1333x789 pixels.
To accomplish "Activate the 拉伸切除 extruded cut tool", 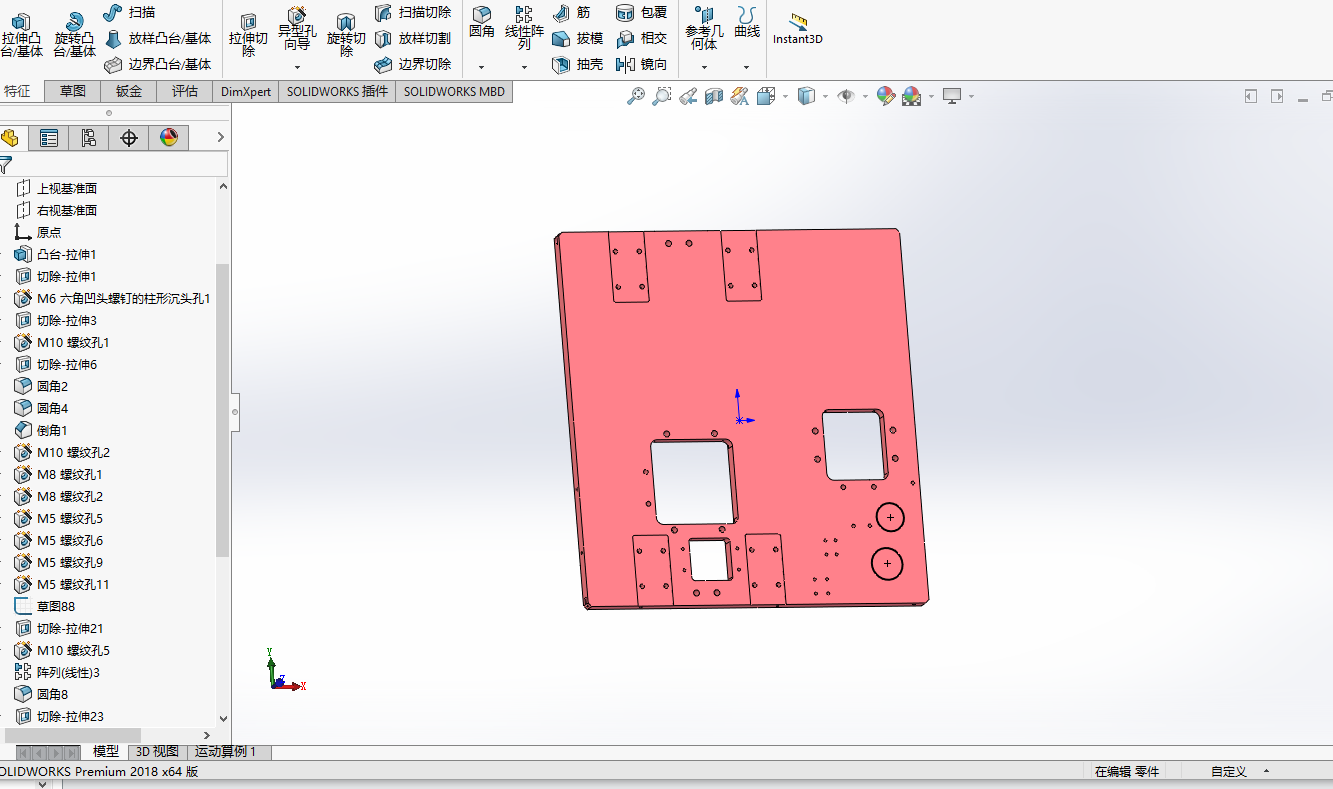I will 248,36.
